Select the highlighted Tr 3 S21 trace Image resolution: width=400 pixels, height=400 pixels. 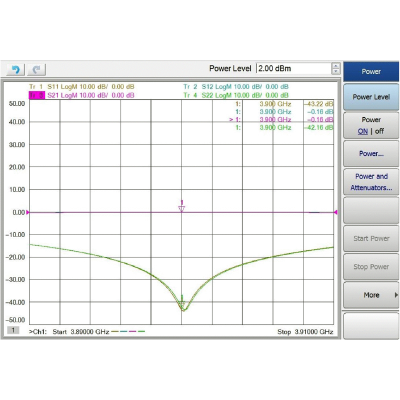pos(82,95)
